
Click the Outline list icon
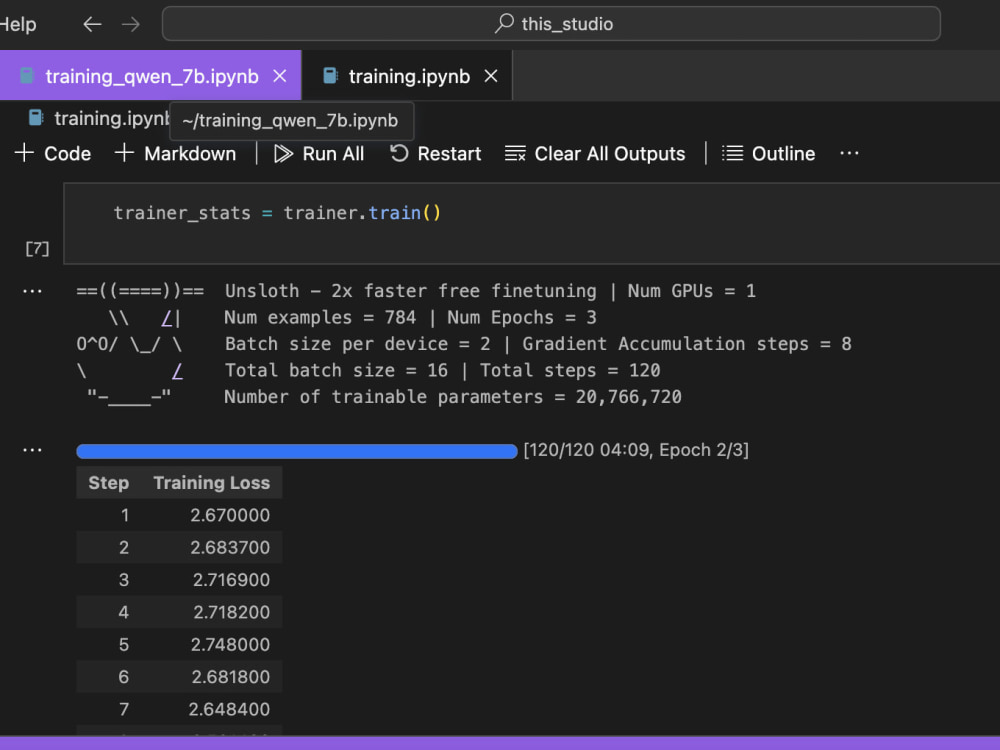pos(732,154)
